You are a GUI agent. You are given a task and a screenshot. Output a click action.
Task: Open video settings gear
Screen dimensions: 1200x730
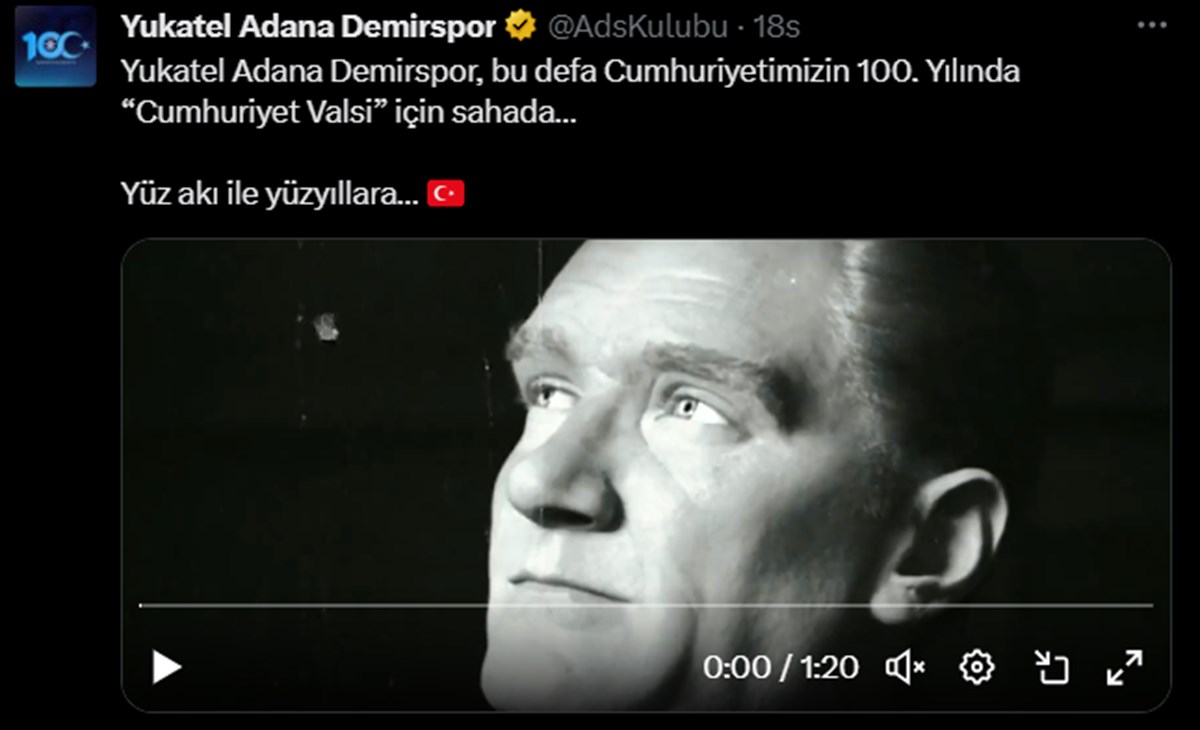pyautogui.click(x=977, y=667)
